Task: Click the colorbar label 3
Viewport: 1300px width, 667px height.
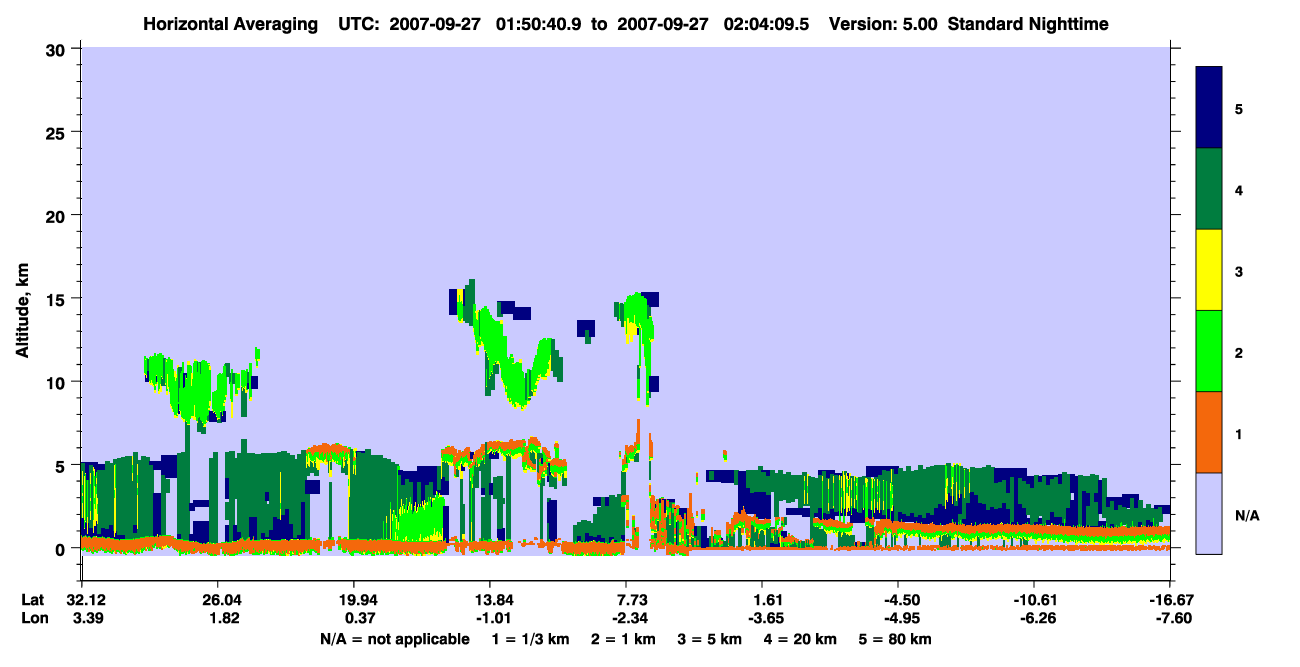Action: 1238,271
